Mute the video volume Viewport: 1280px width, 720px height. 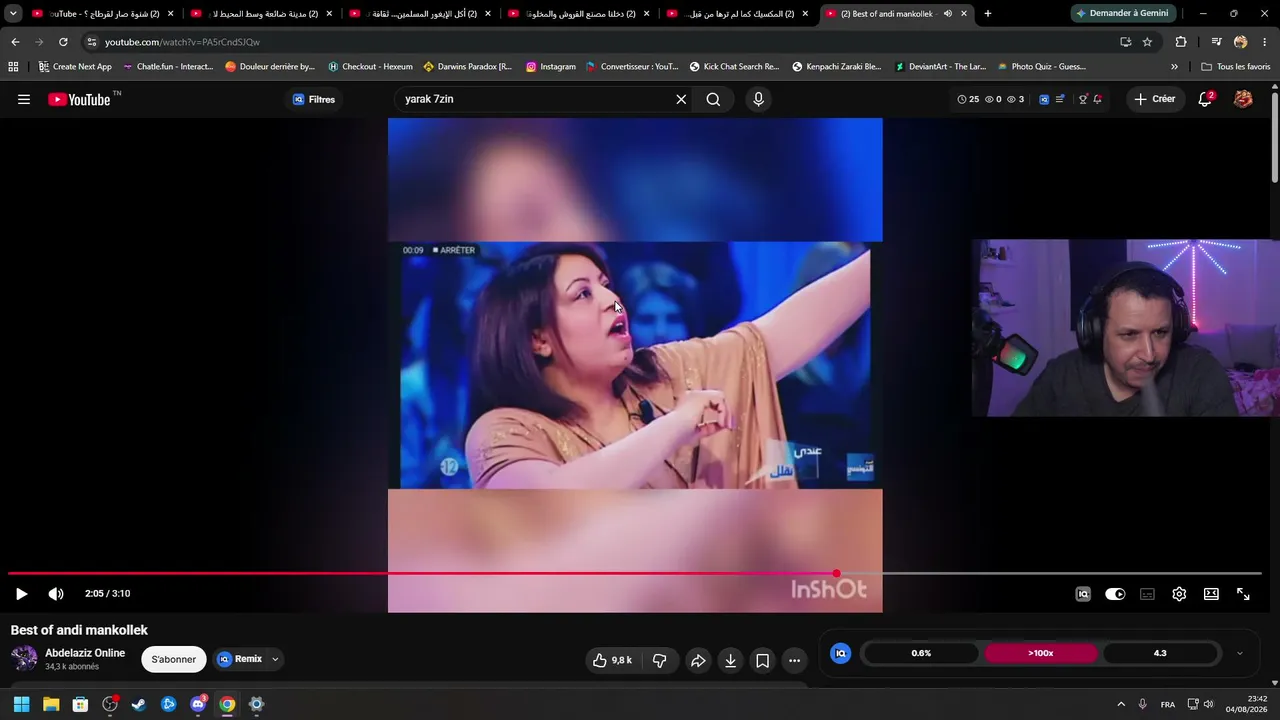[56, 594]
